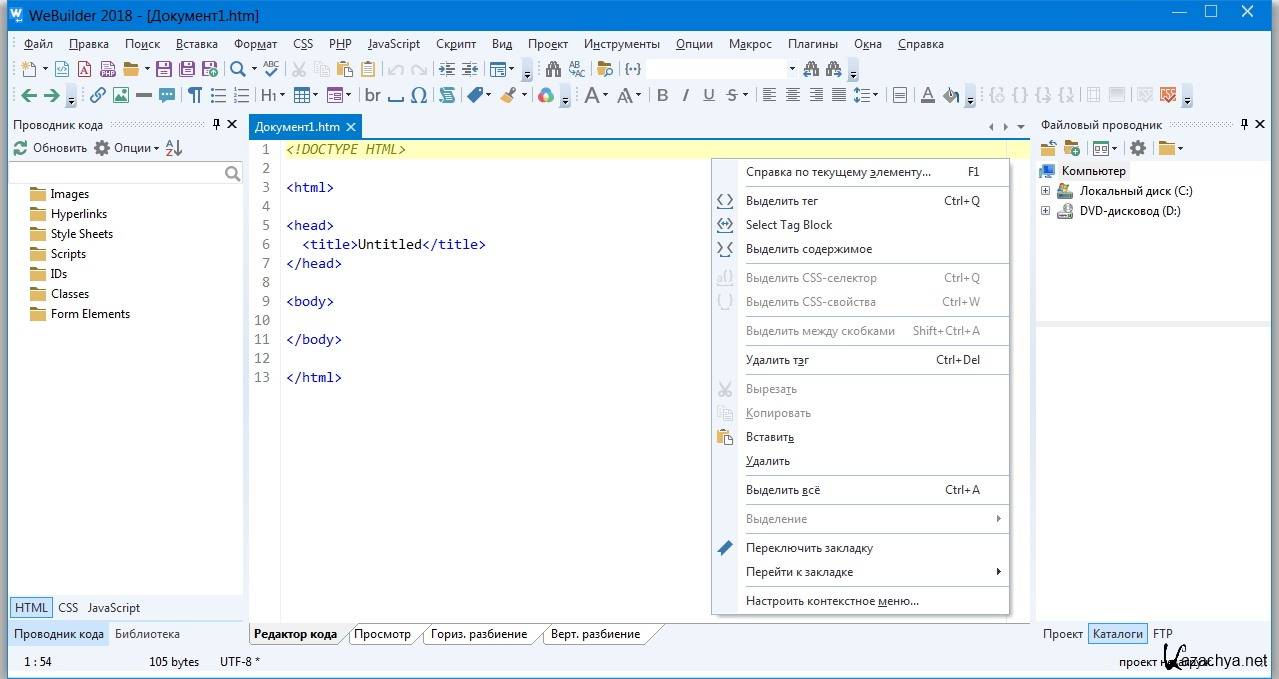1279x679 pixels.
Task: Insert a line break with br icon
Action: 373,96
